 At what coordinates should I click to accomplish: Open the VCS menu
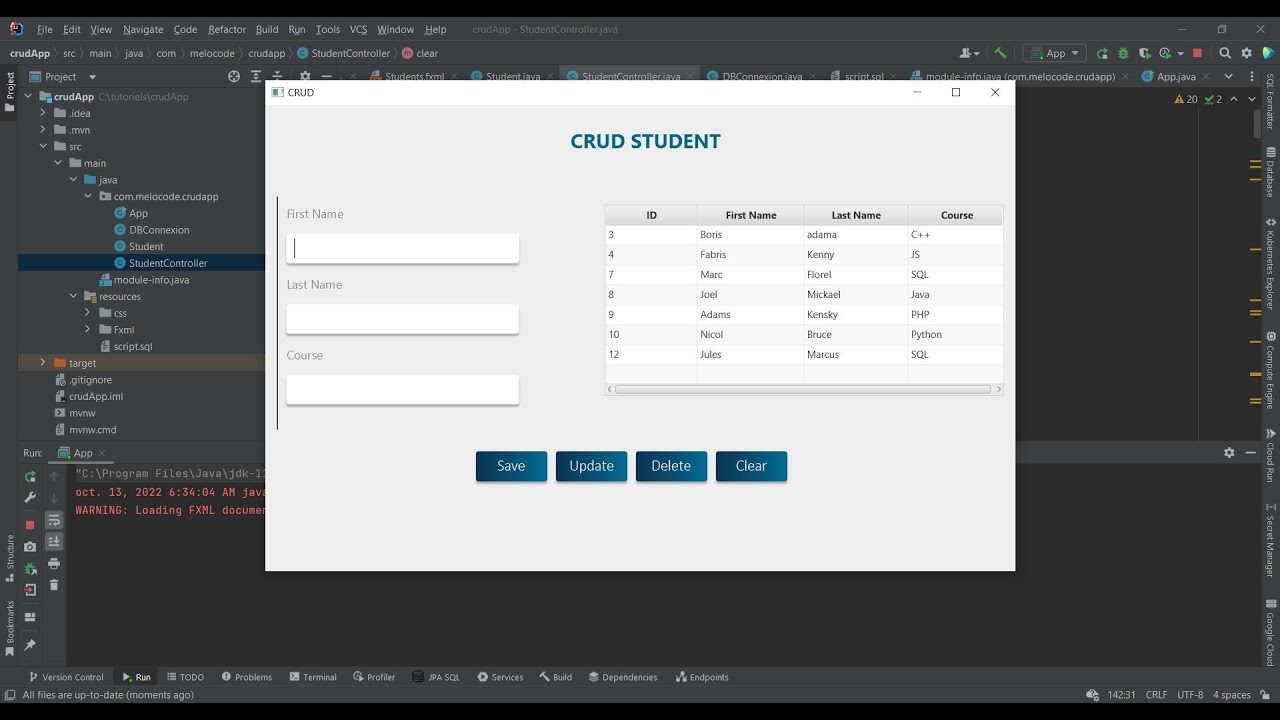(358, 29)
